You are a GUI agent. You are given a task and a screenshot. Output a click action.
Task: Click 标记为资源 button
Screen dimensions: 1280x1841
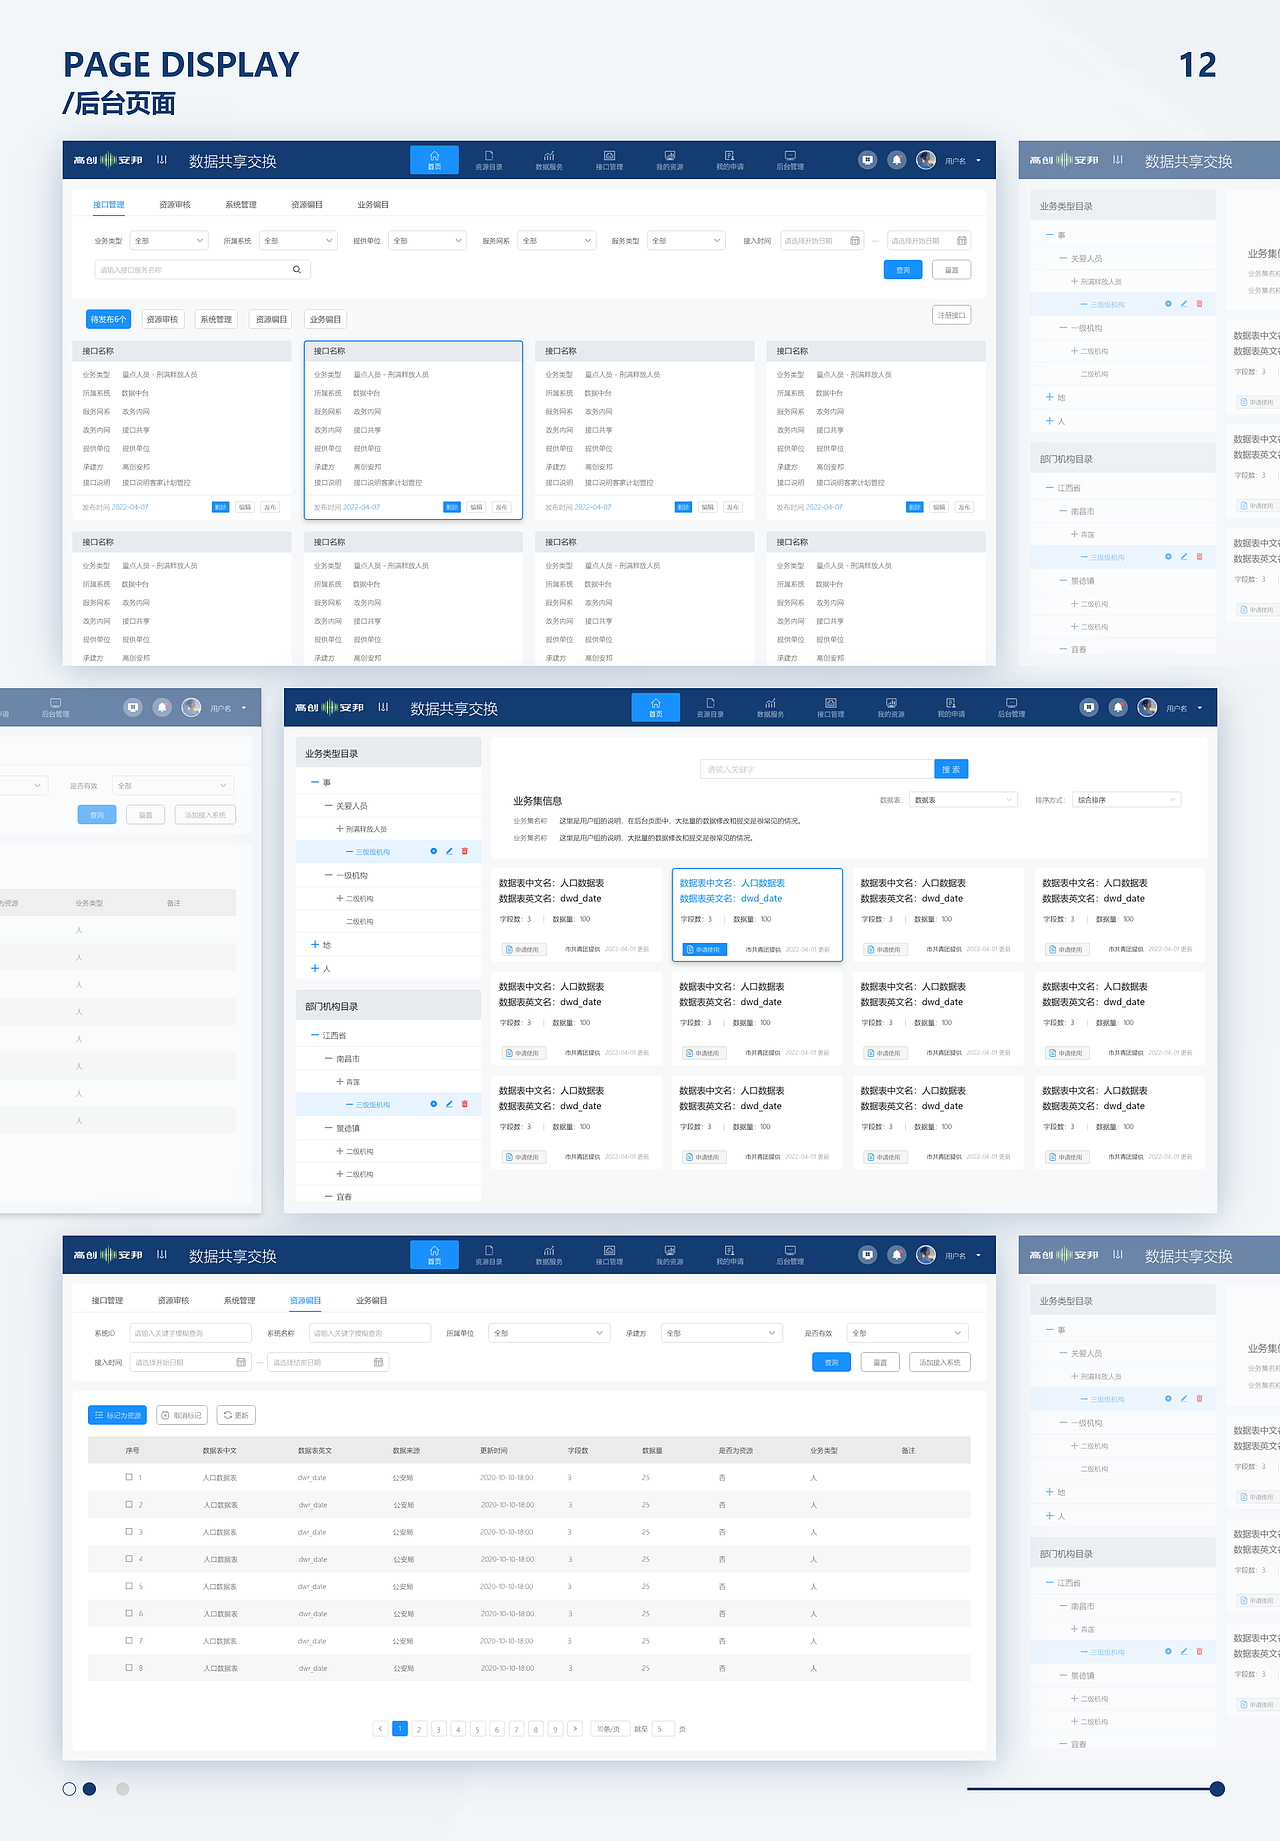coord(117,1415)
